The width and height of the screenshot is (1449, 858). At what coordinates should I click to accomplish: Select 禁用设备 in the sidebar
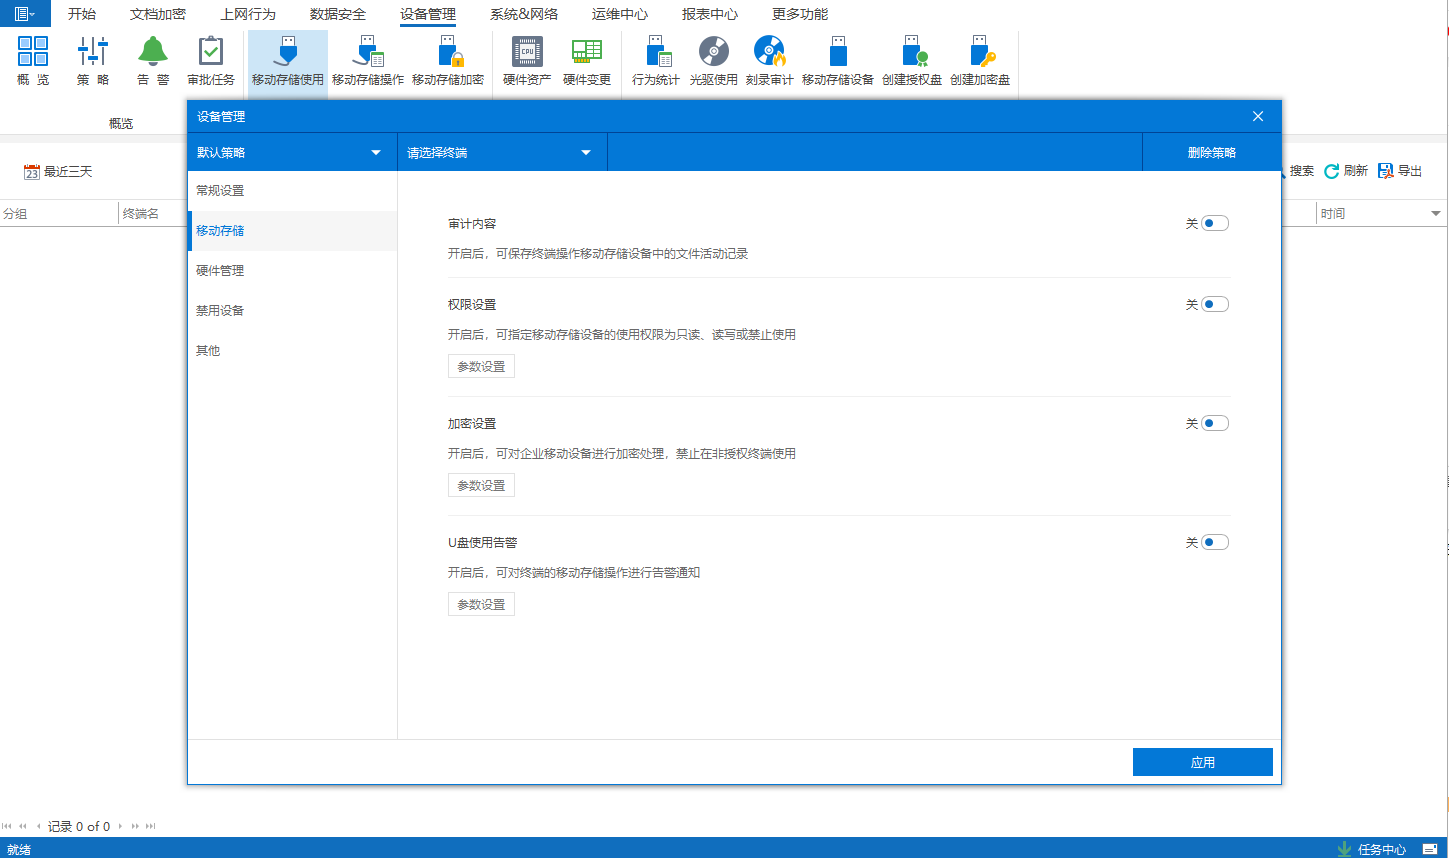[220, 311]
